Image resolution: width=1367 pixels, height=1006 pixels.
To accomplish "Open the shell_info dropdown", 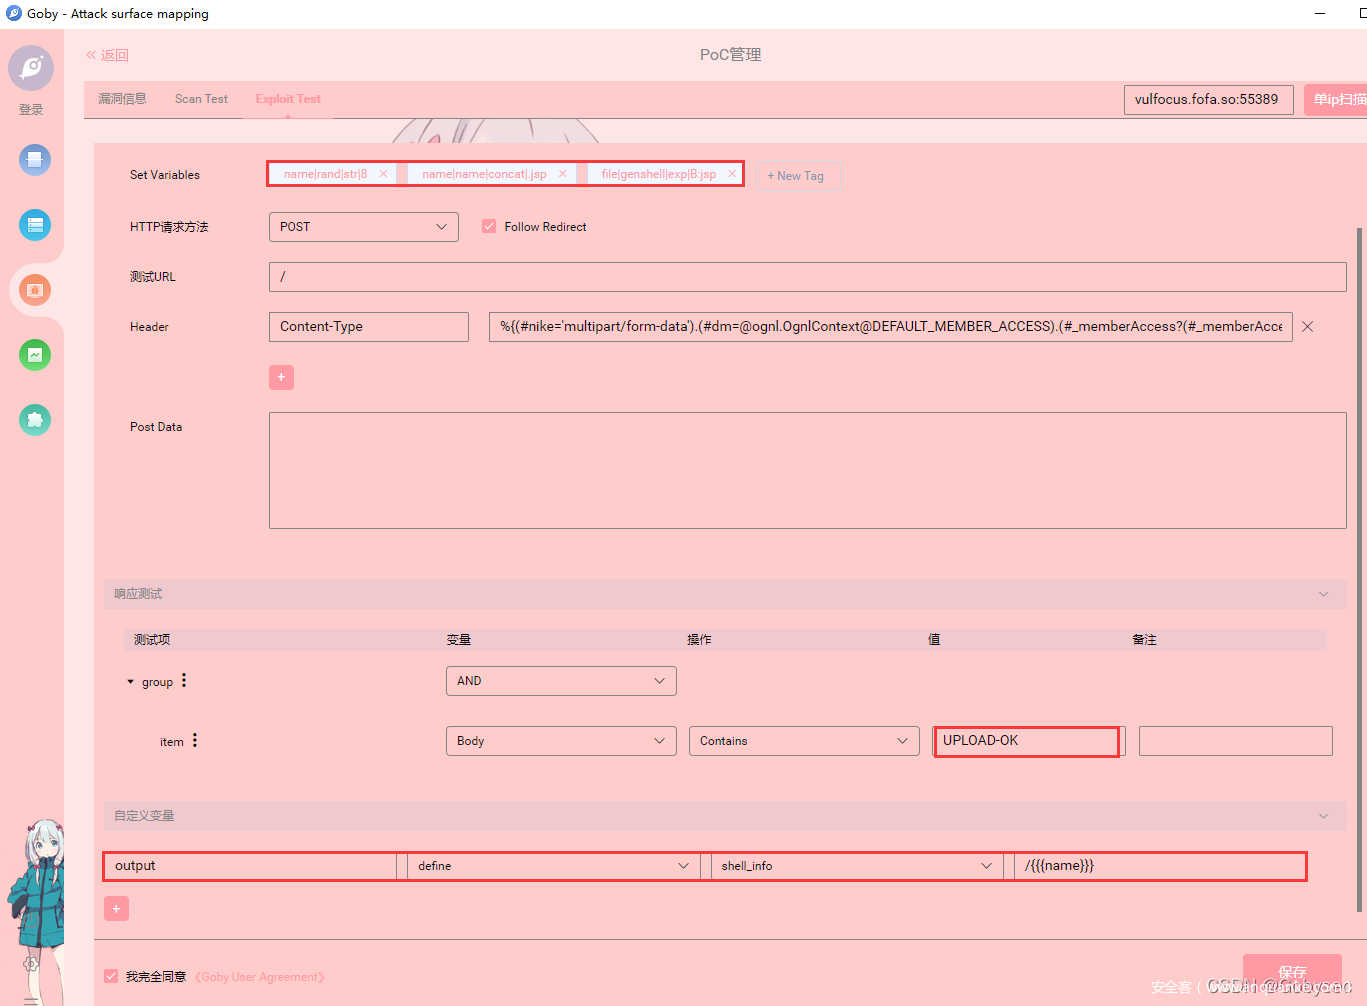I will 855,866.
